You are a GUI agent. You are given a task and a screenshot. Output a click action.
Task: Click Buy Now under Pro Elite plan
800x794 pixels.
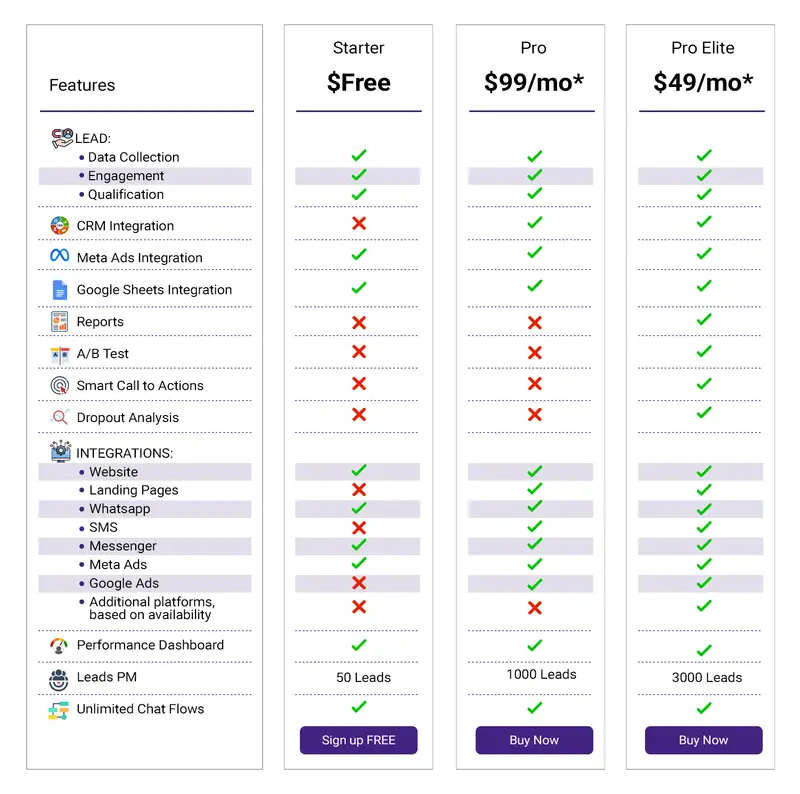[x=704, y=740]
